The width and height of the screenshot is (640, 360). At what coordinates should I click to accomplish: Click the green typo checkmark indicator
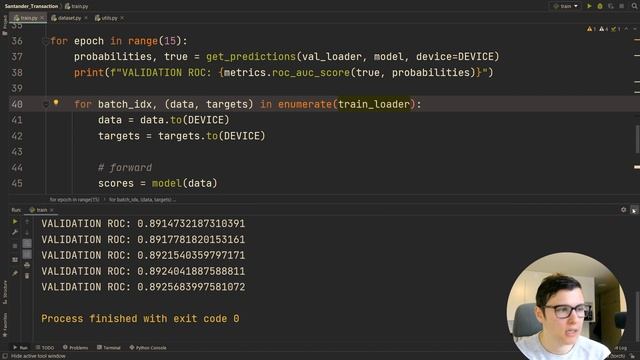616,29
